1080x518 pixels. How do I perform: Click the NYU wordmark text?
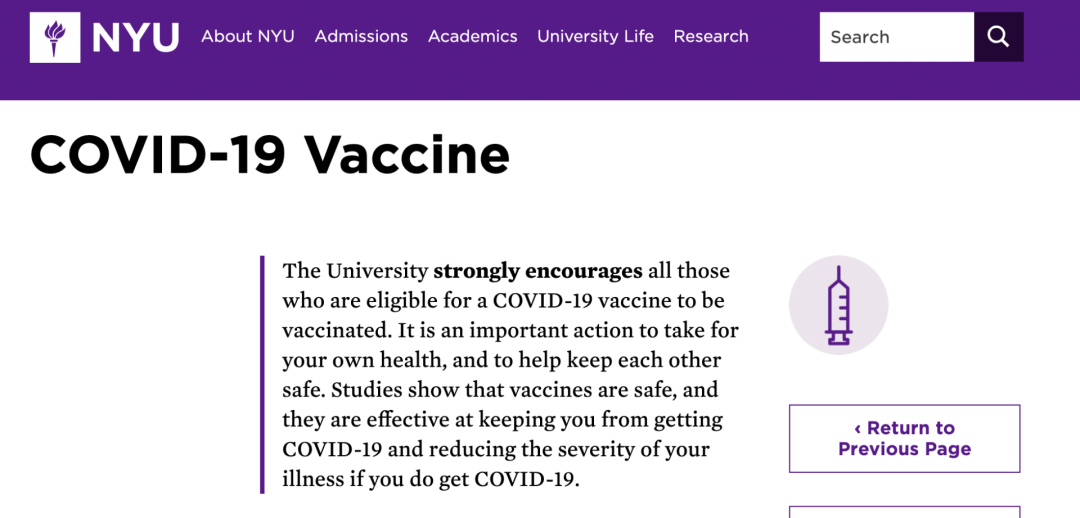(135, 37)
